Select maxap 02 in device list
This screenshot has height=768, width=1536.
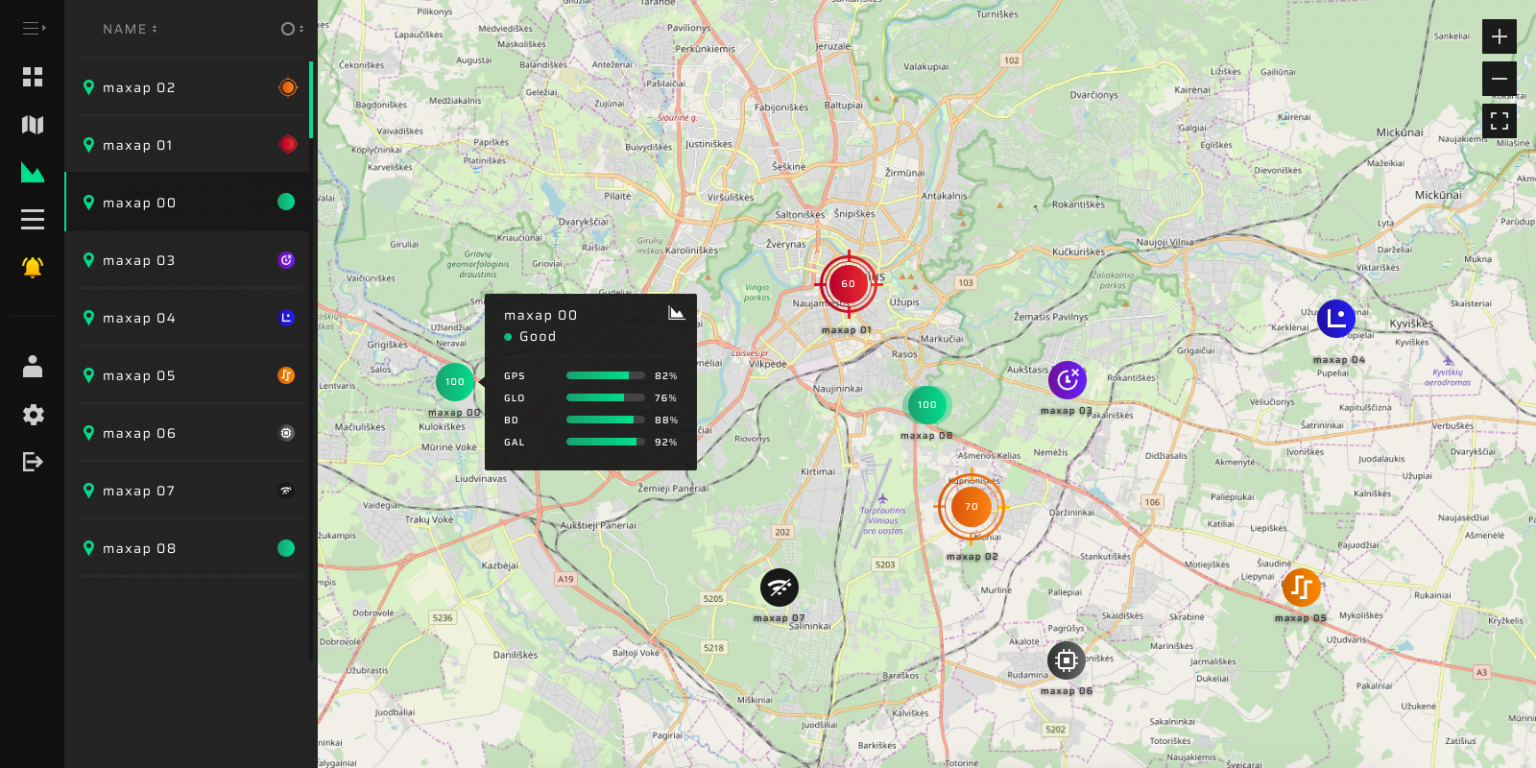[x=139, y=88]
